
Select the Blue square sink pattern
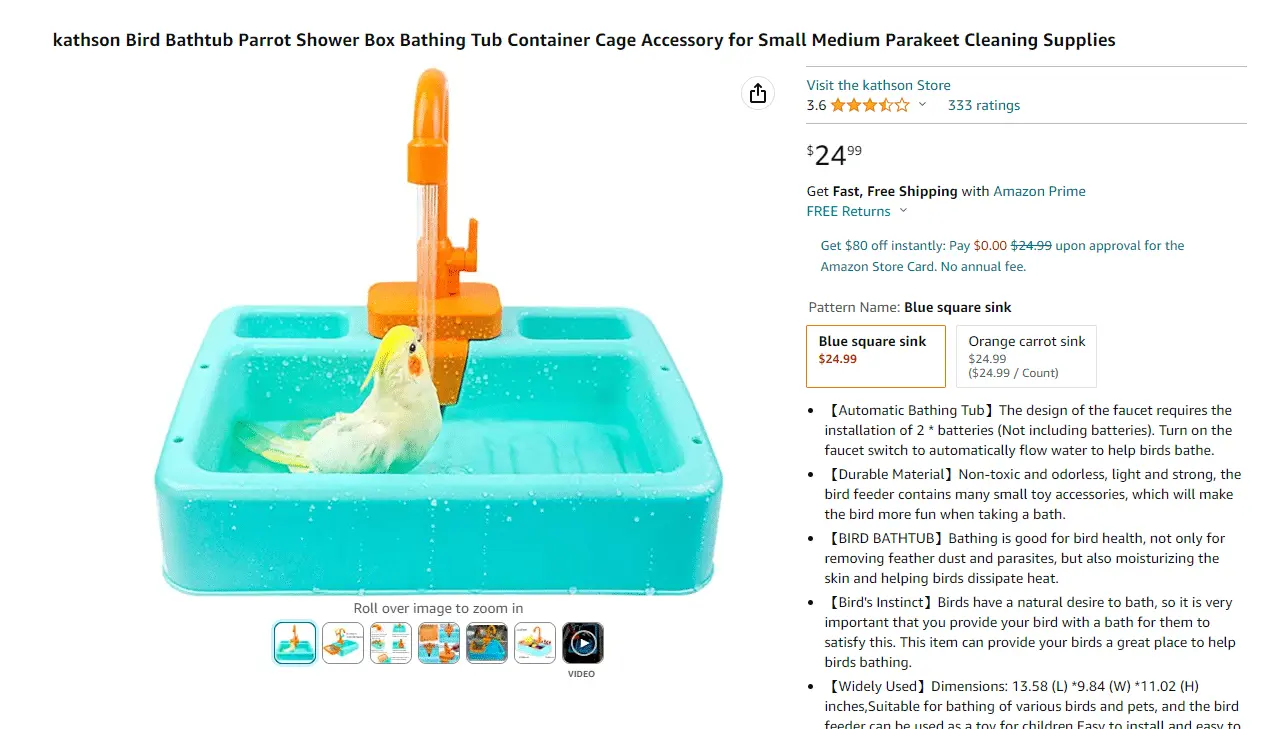[x=875, y=356]
